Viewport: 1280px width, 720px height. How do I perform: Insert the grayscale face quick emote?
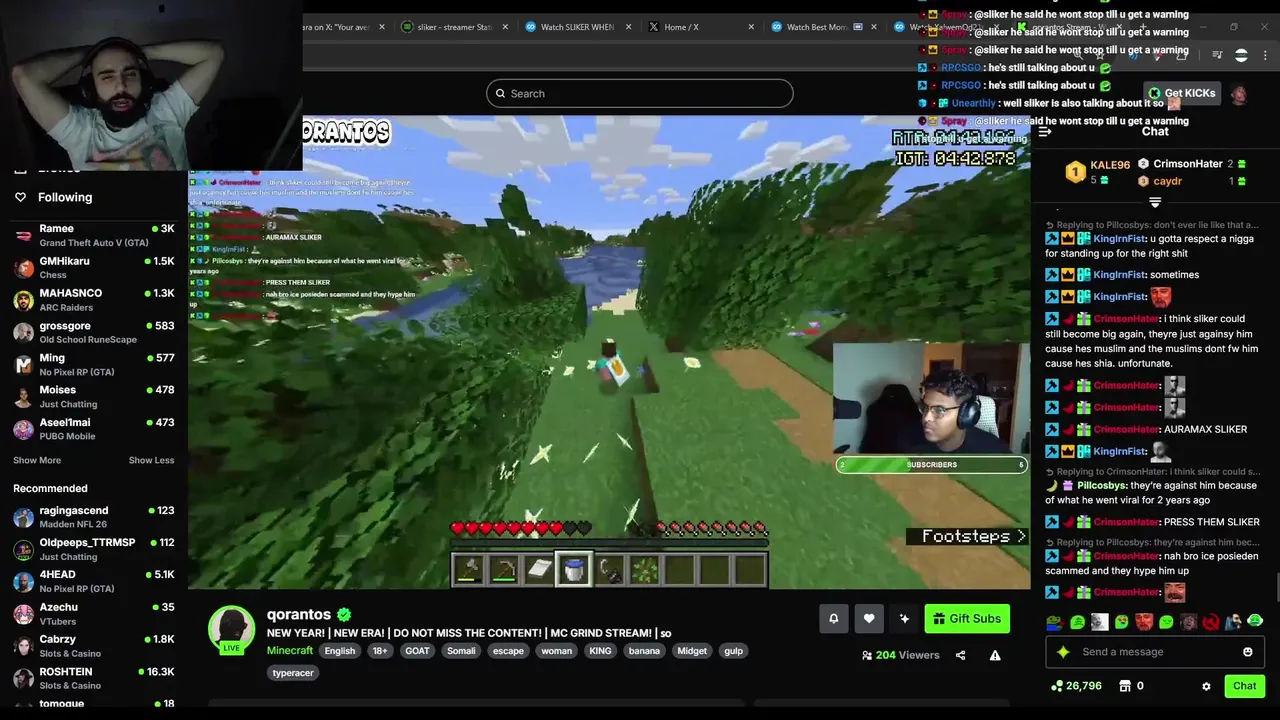click(x=1100, y=622)
